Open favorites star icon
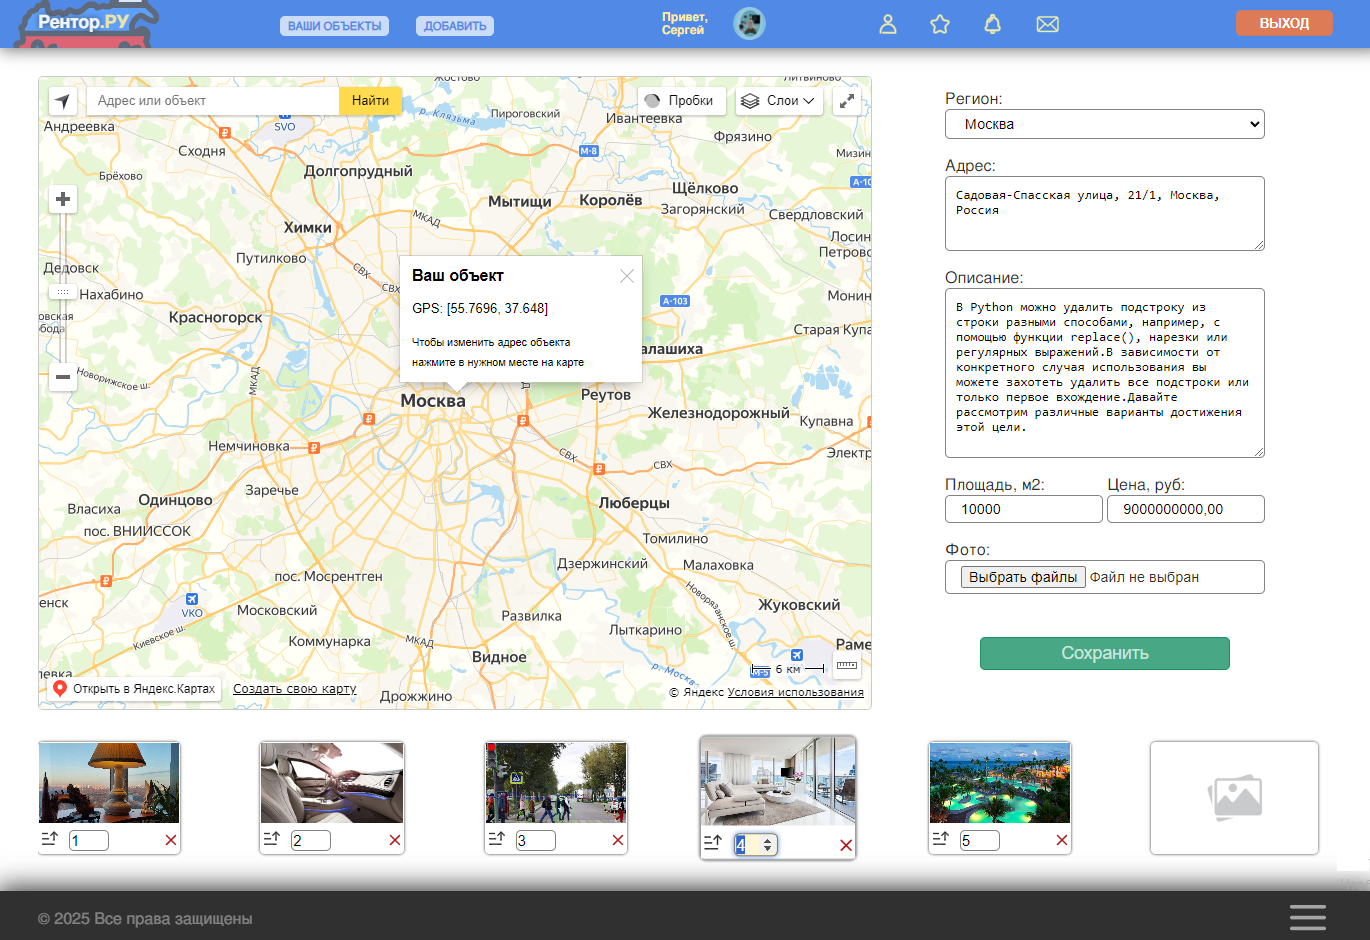Screen dimensions: 1370x940 tap(940, 24)
